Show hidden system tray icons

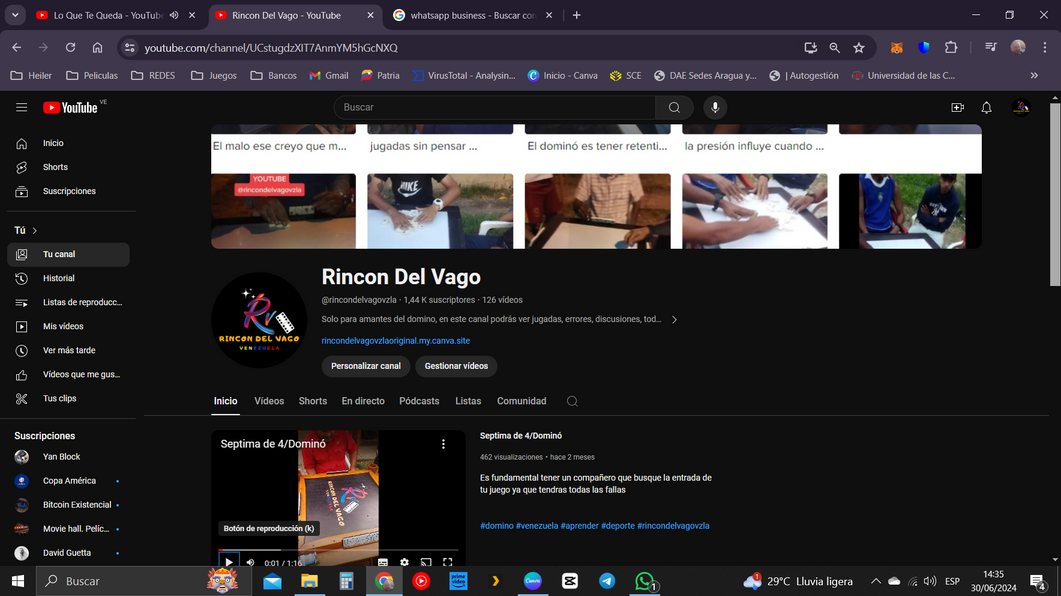coord(876,581)
